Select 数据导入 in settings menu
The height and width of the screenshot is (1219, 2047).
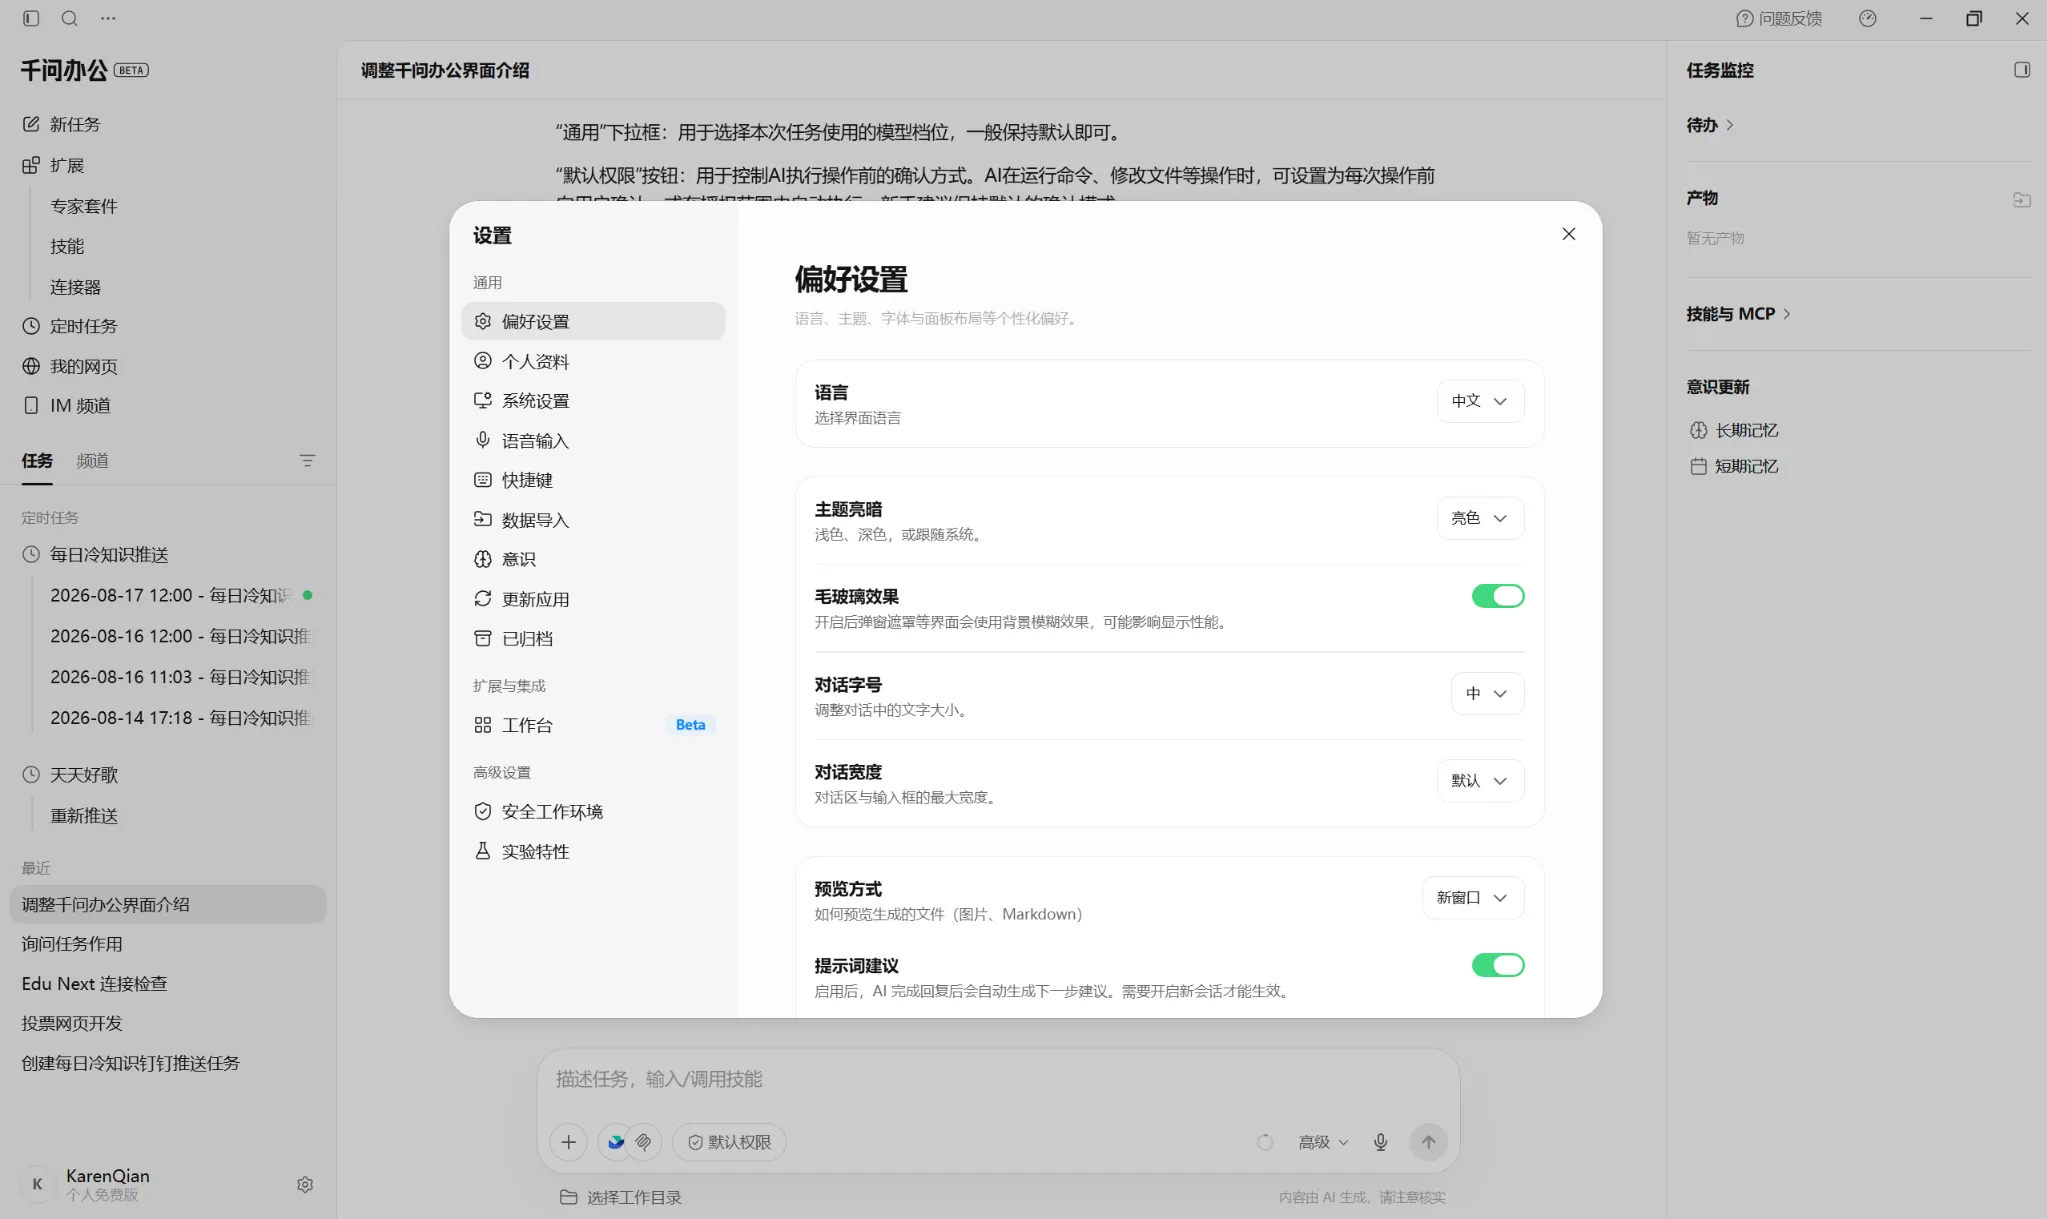point(593,520)
